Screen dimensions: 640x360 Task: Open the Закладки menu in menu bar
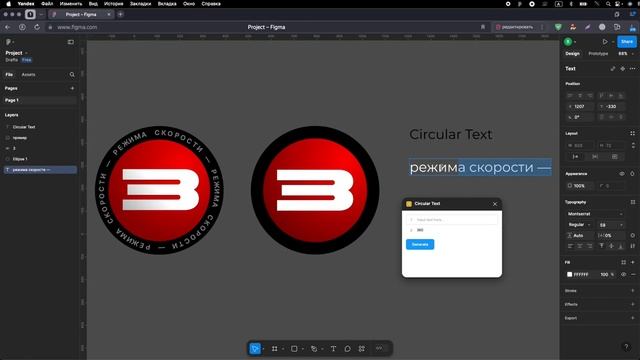pos(140,4)
